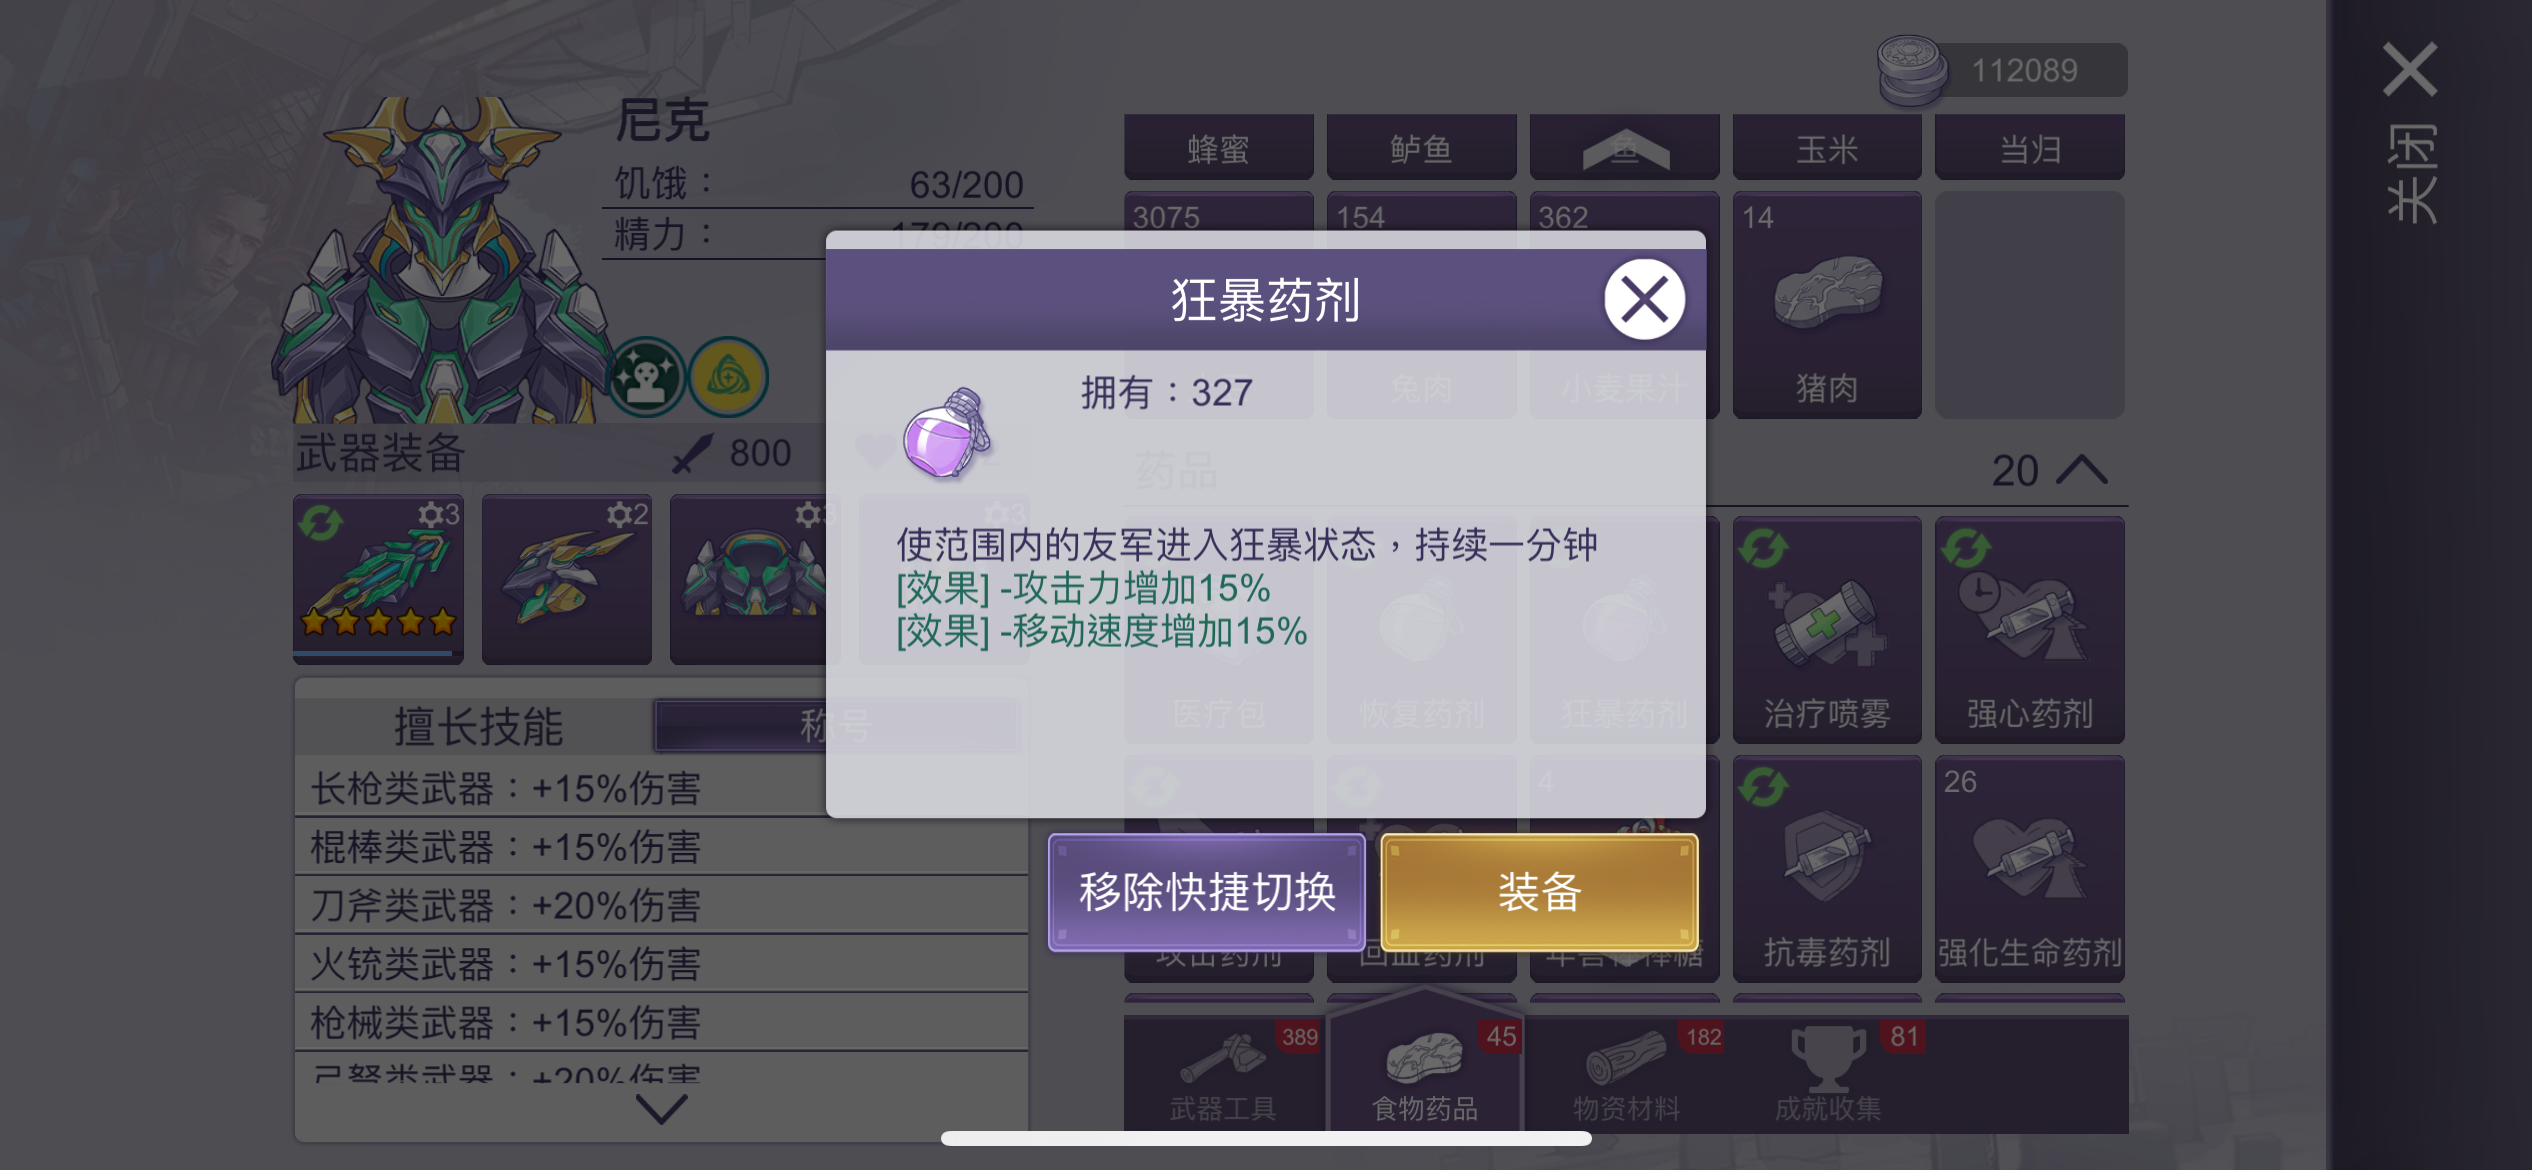Screen dimensions: 2532x1170
Task: Close the 狂暴药剂 popup dialog
Action: tap(1644, 299)
